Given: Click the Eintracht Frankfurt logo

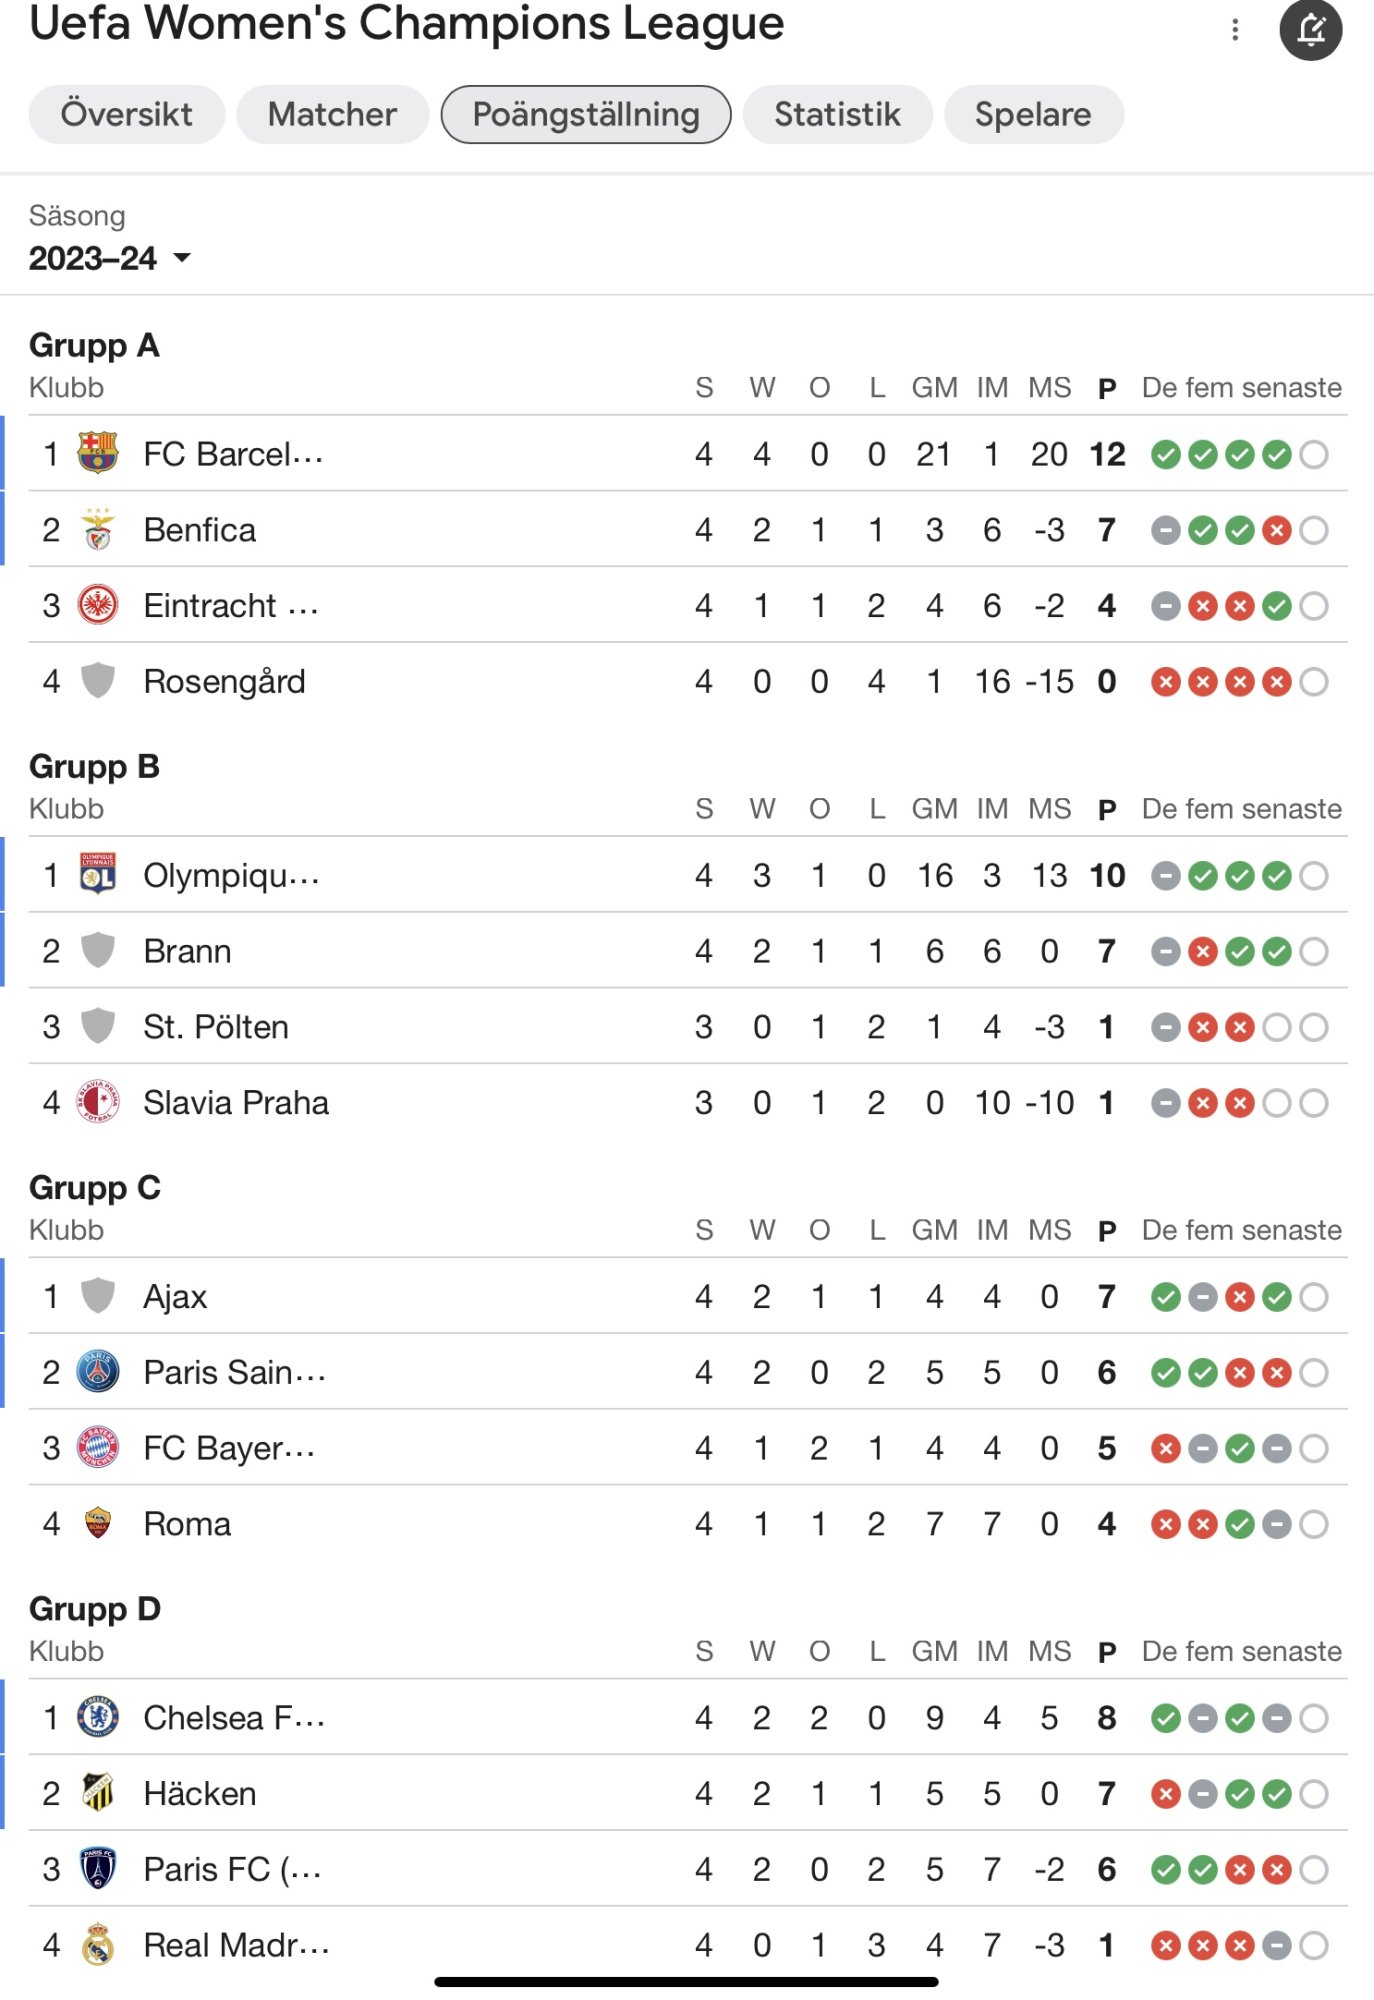Looking at the screenshot, I should click(x=98, y=605).
